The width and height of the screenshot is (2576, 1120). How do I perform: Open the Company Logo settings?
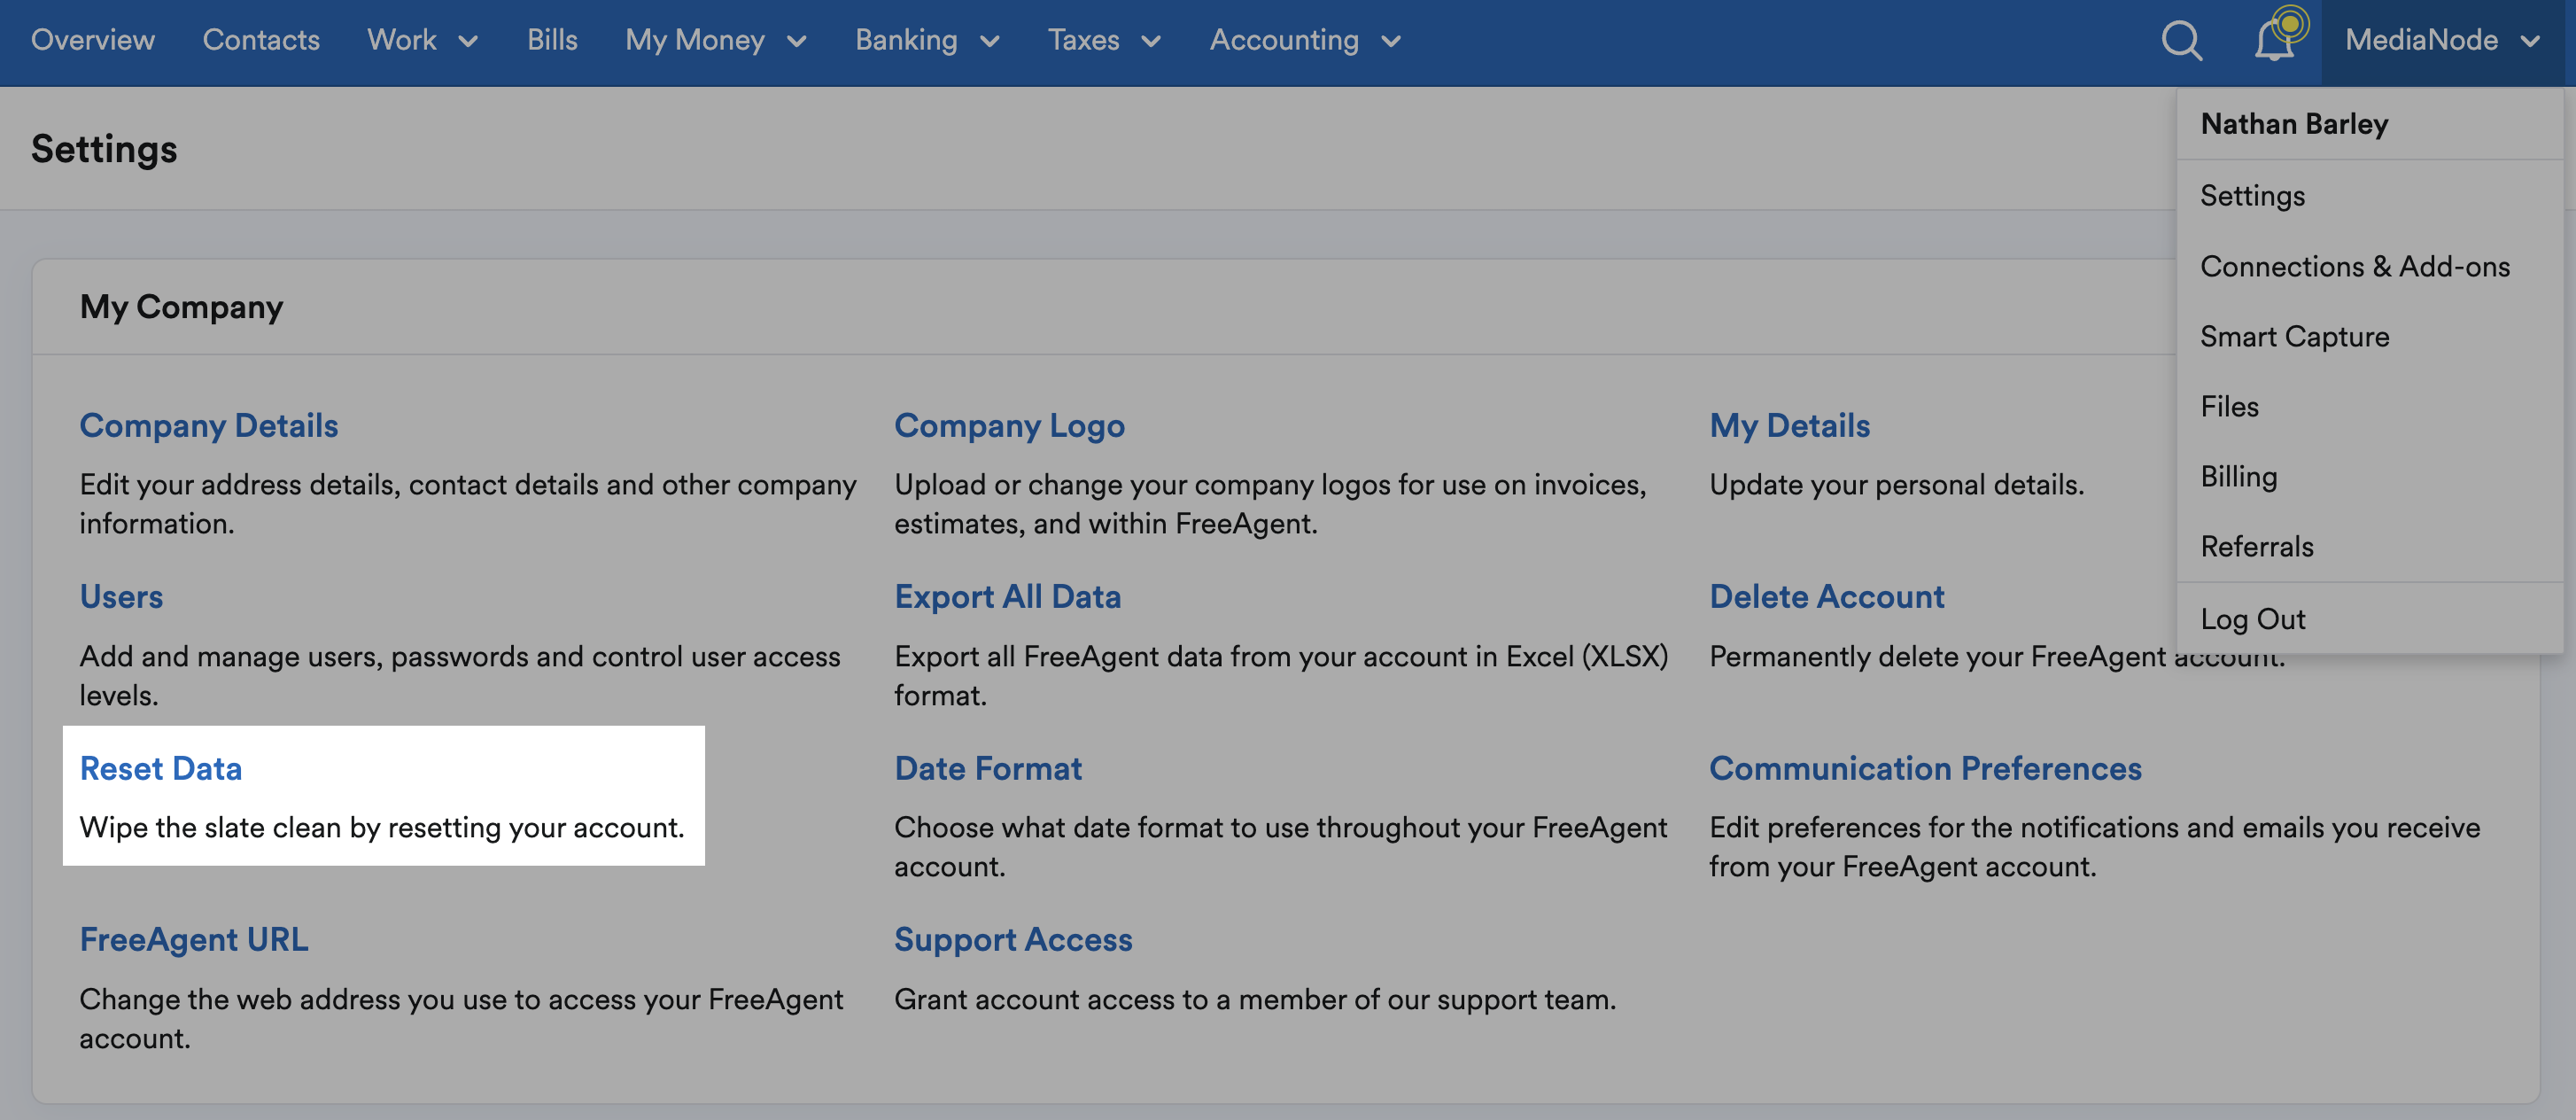1009,426
